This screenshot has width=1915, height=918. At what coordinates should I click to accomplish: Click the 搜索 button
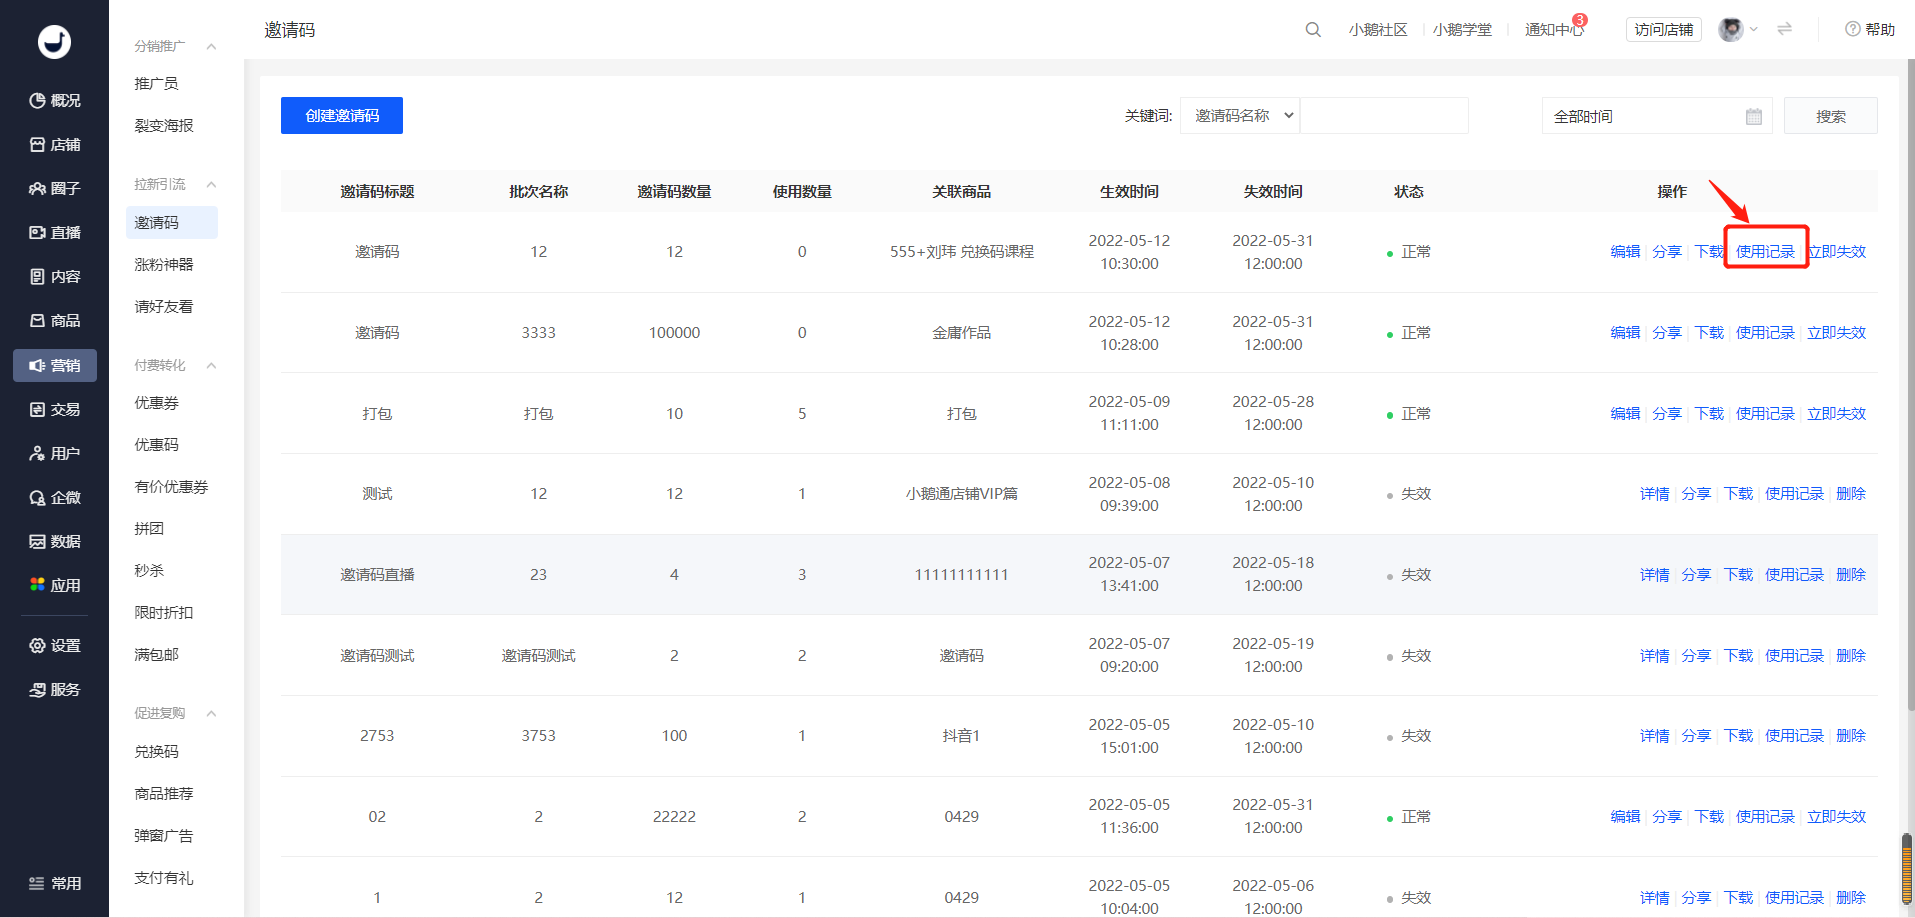click(x=1830, y=116)
